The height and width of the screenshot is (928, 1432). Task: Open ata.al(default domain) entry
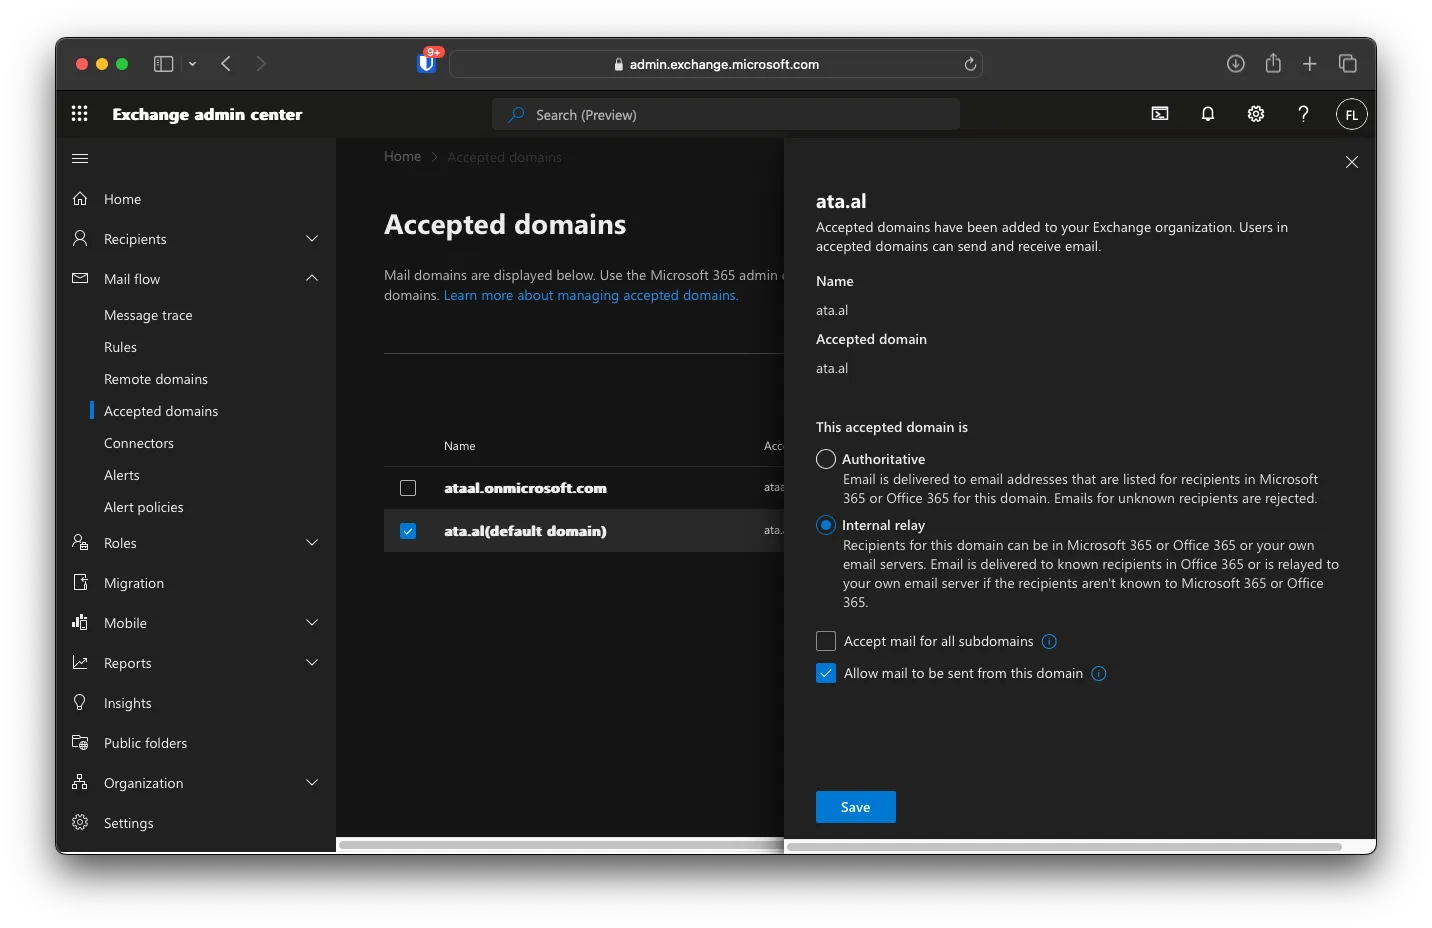[525, 531]
